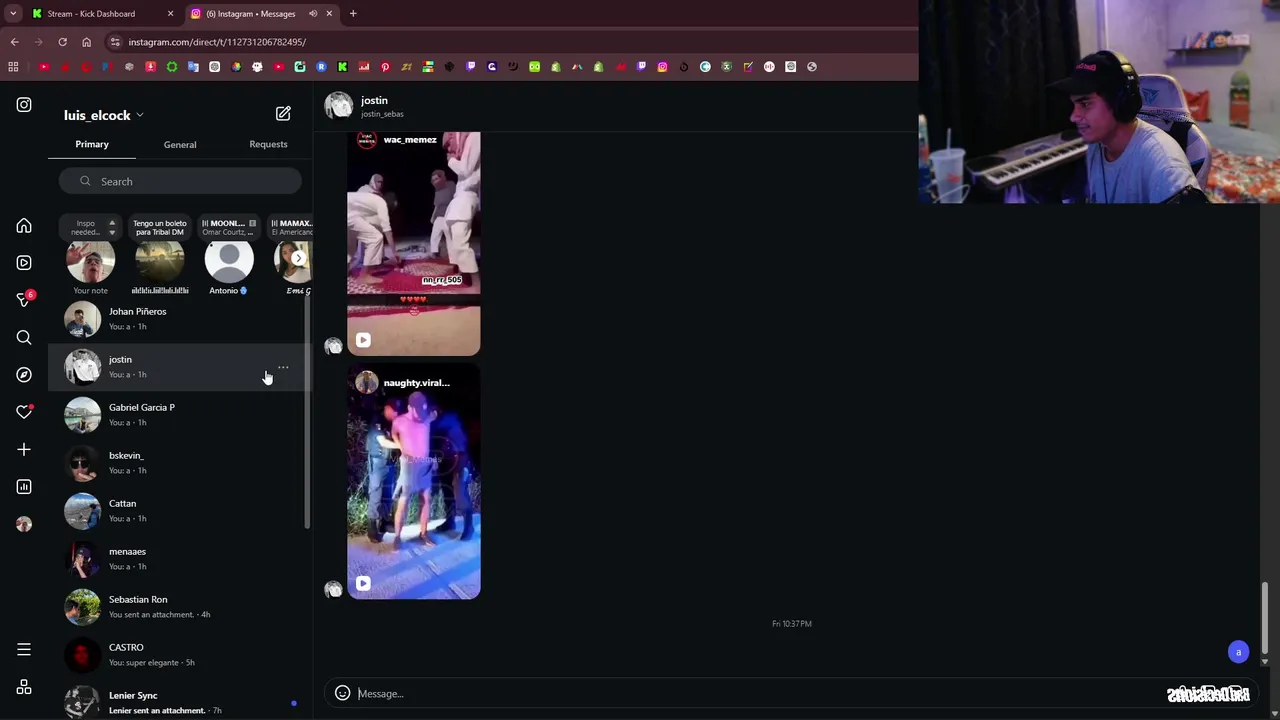
Task: Click the Create plus icon in sidebar
Action: coord(24,450)
